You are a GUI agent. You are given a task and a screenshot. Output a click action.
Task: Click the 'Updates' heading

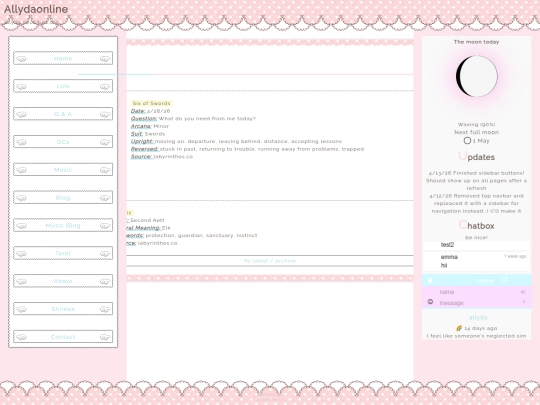pyautogui.click(x=477, y=157)
